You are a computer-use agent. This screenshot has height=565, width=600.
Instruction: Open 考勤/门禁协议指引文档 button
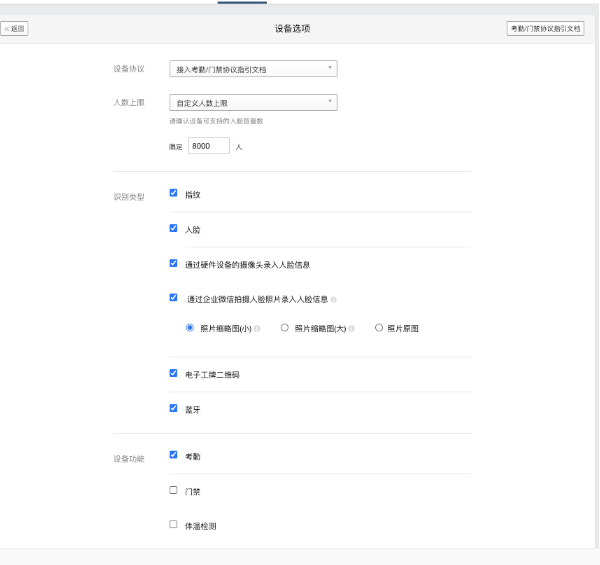545,29
